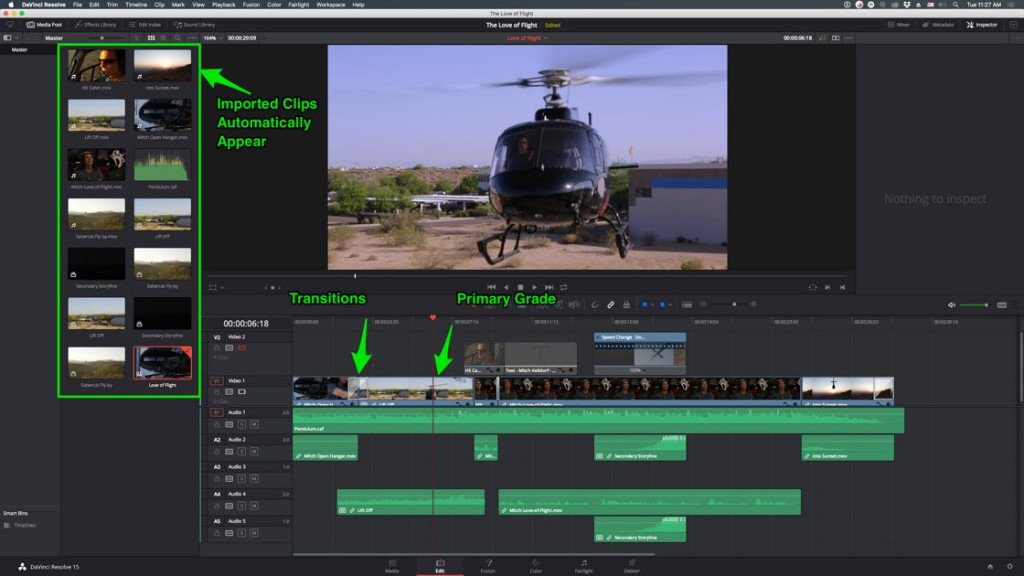The width and height of the screenshot is (1024, 576).
Task: Click timeline zoom out minus button
Action: pos(703,304)
